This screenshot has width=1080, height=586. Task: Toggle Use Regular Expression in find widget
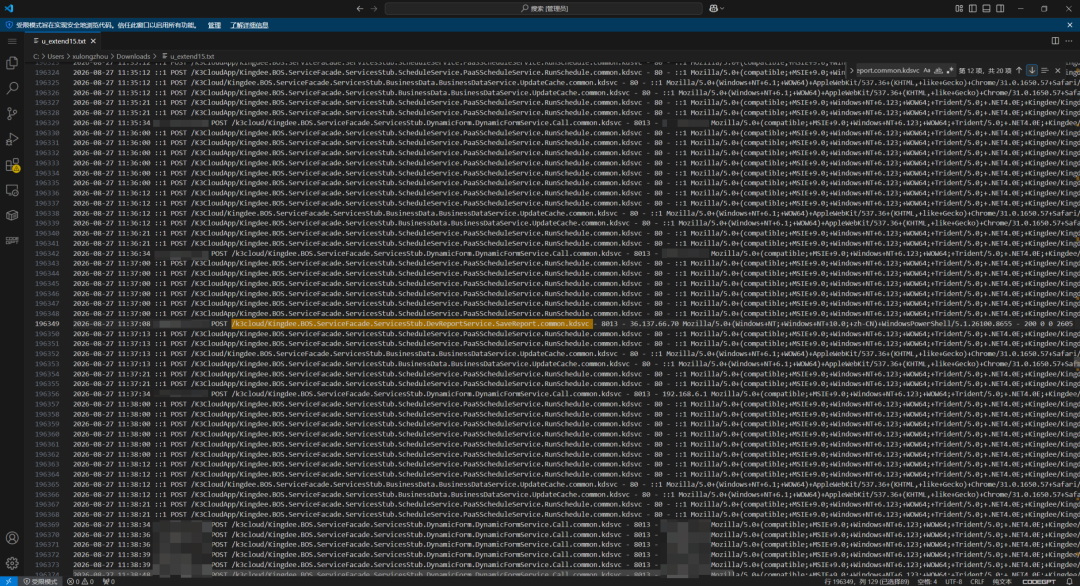pos(950,70)
